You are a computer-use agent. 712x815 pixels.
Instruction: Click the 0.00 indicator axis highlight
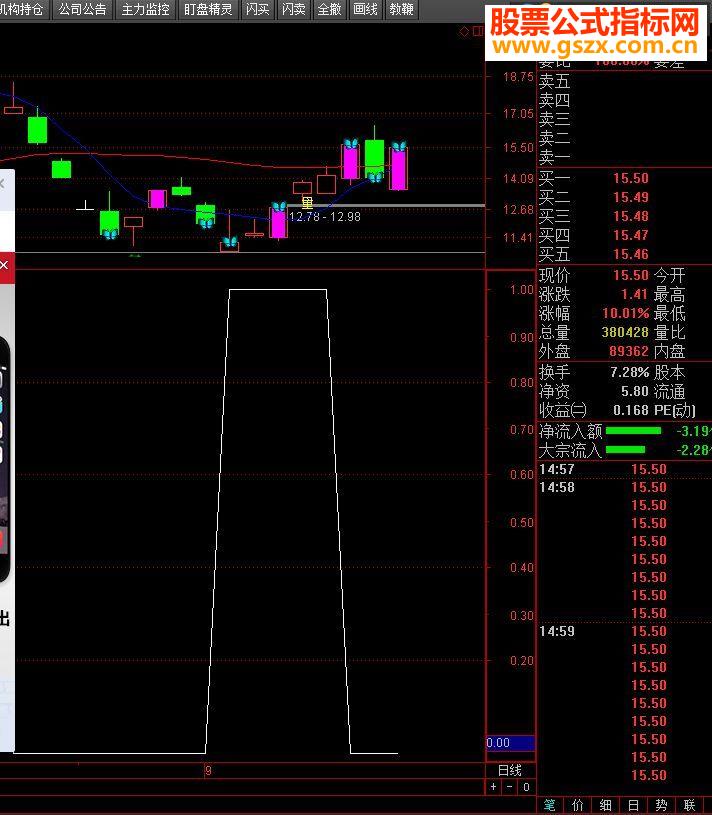pos(510,743)
